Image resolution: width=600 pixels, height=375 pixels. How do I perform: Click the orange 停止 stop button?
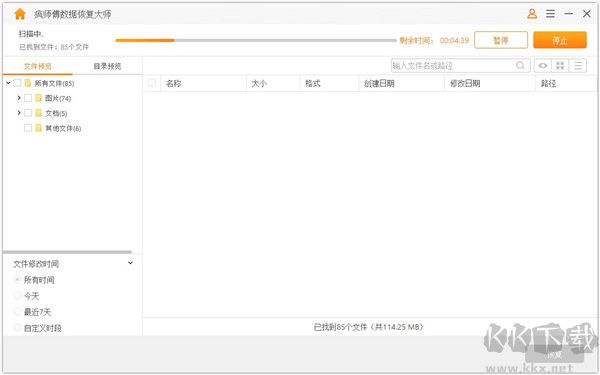pos(560,40)
